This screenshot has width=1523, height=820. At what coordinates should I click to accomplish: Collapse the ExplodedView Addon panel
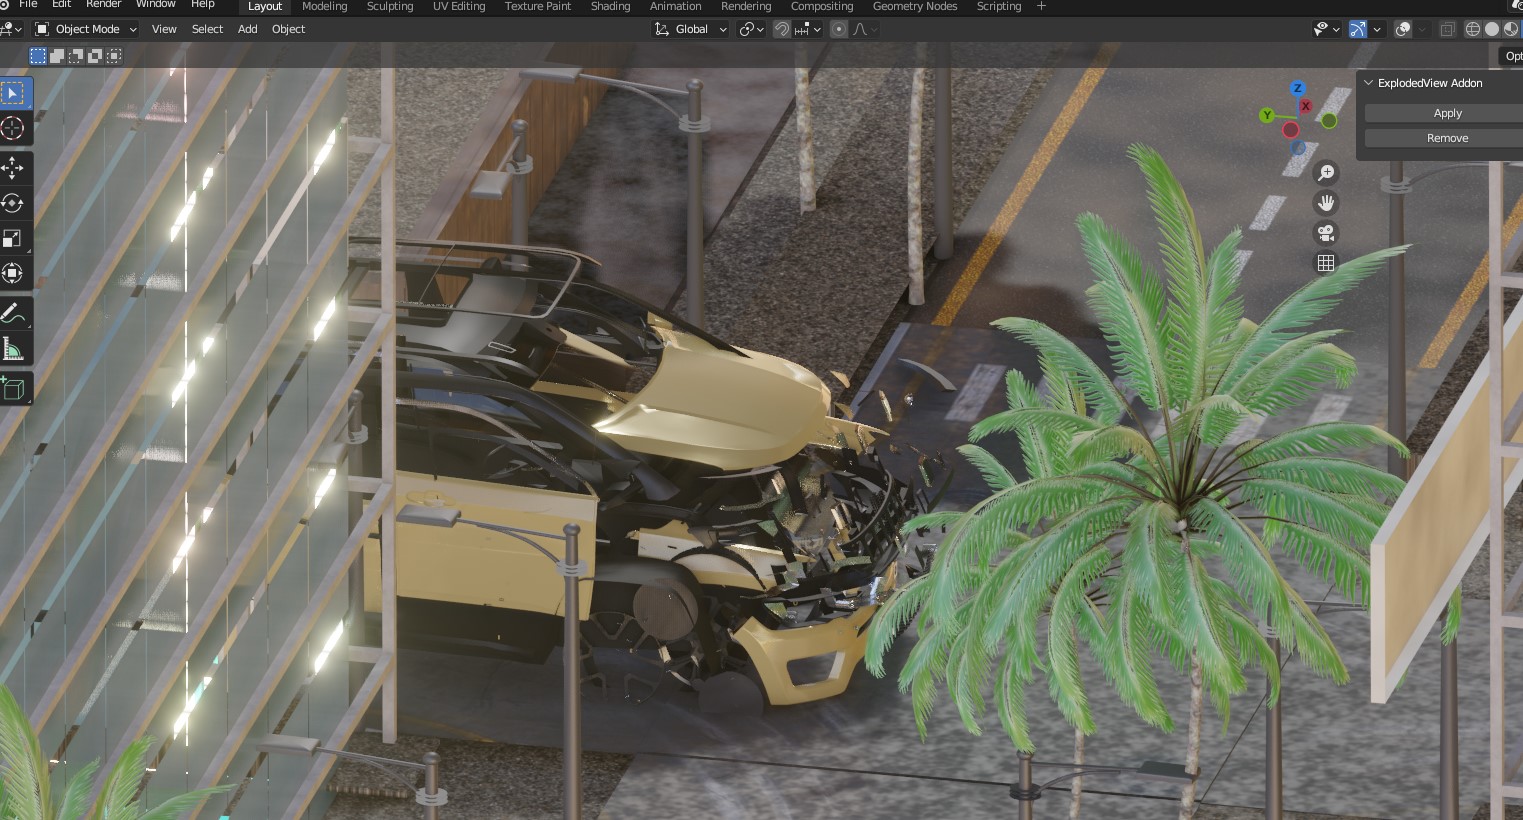click(1368, 83)
